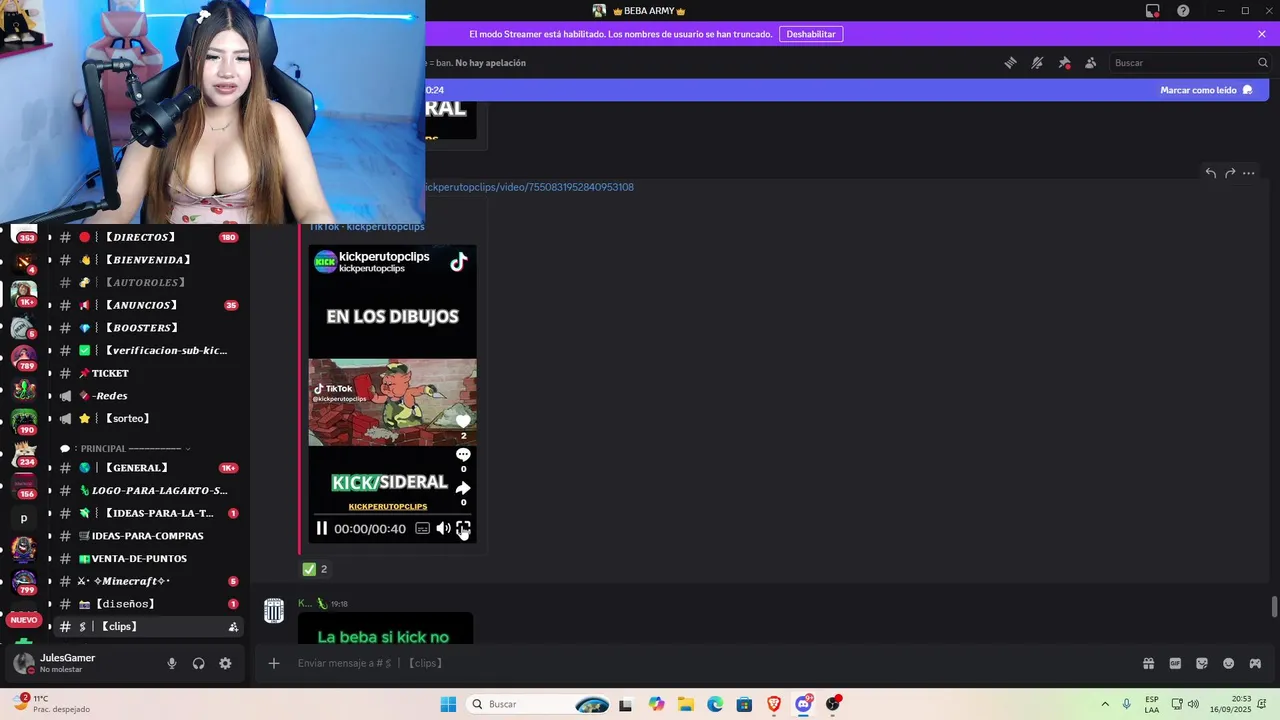
Task: Open the emoji picker
Action: [1229, 663]
